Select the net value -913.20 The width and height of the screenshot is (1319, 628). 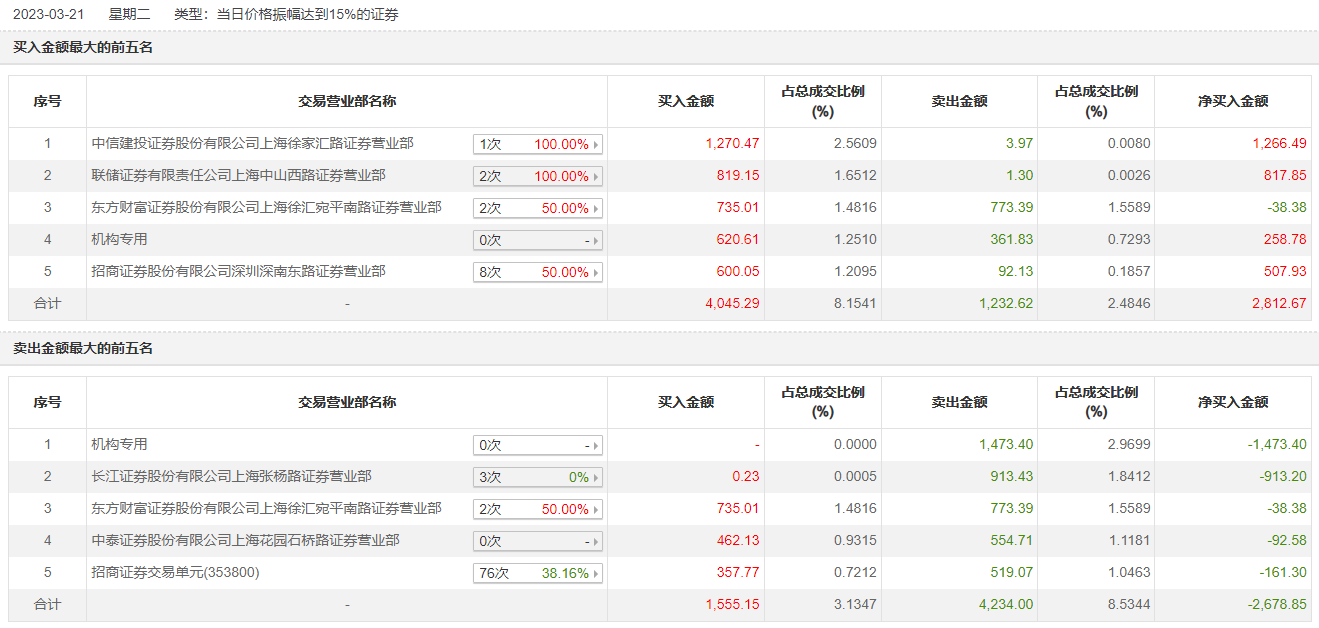pos(1283,477)
